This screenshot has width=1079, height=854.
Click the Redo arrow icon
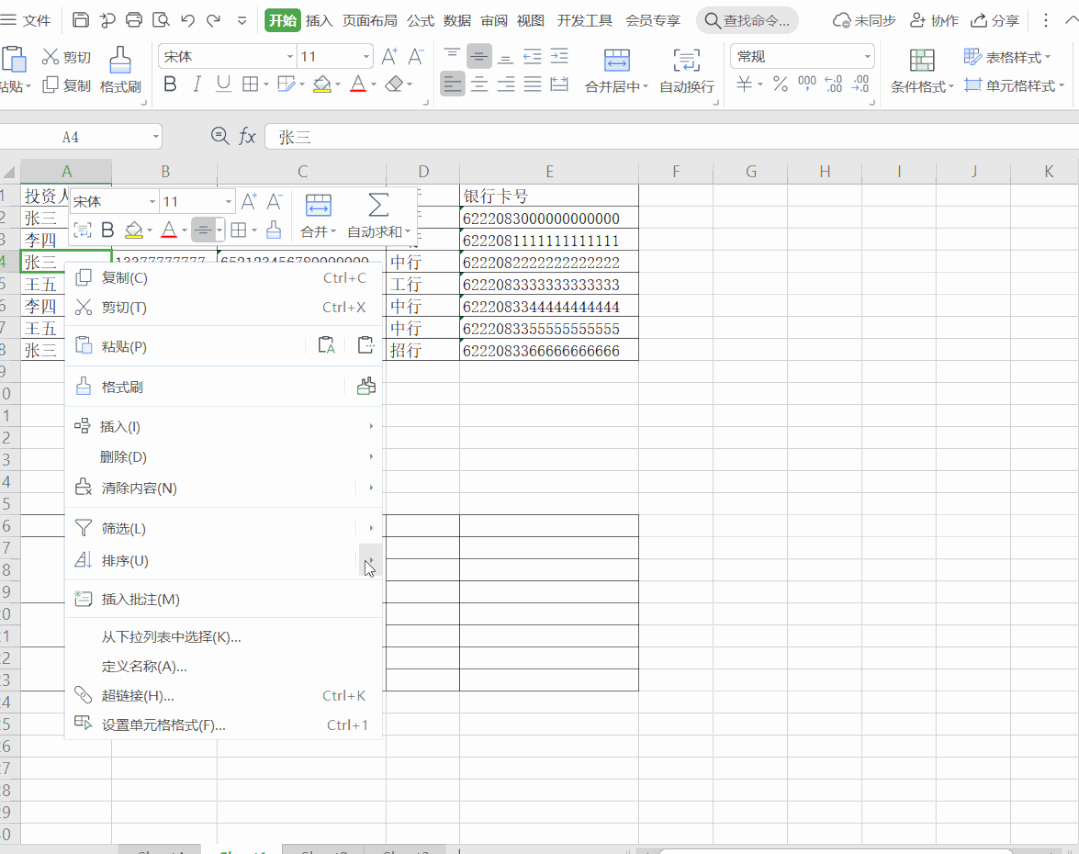coord(214,21)
